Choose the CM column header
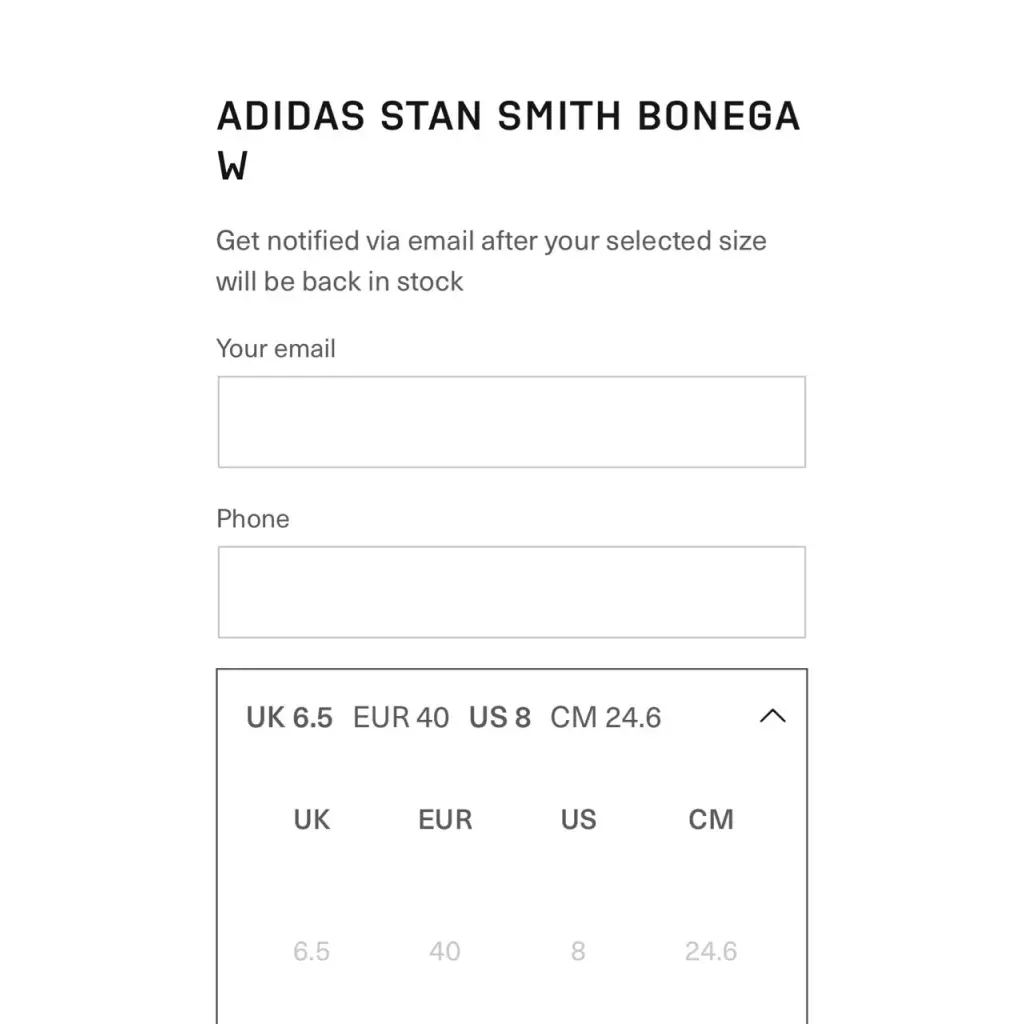Screen dimensions: 1024x1024 click(x=711, y=819)
